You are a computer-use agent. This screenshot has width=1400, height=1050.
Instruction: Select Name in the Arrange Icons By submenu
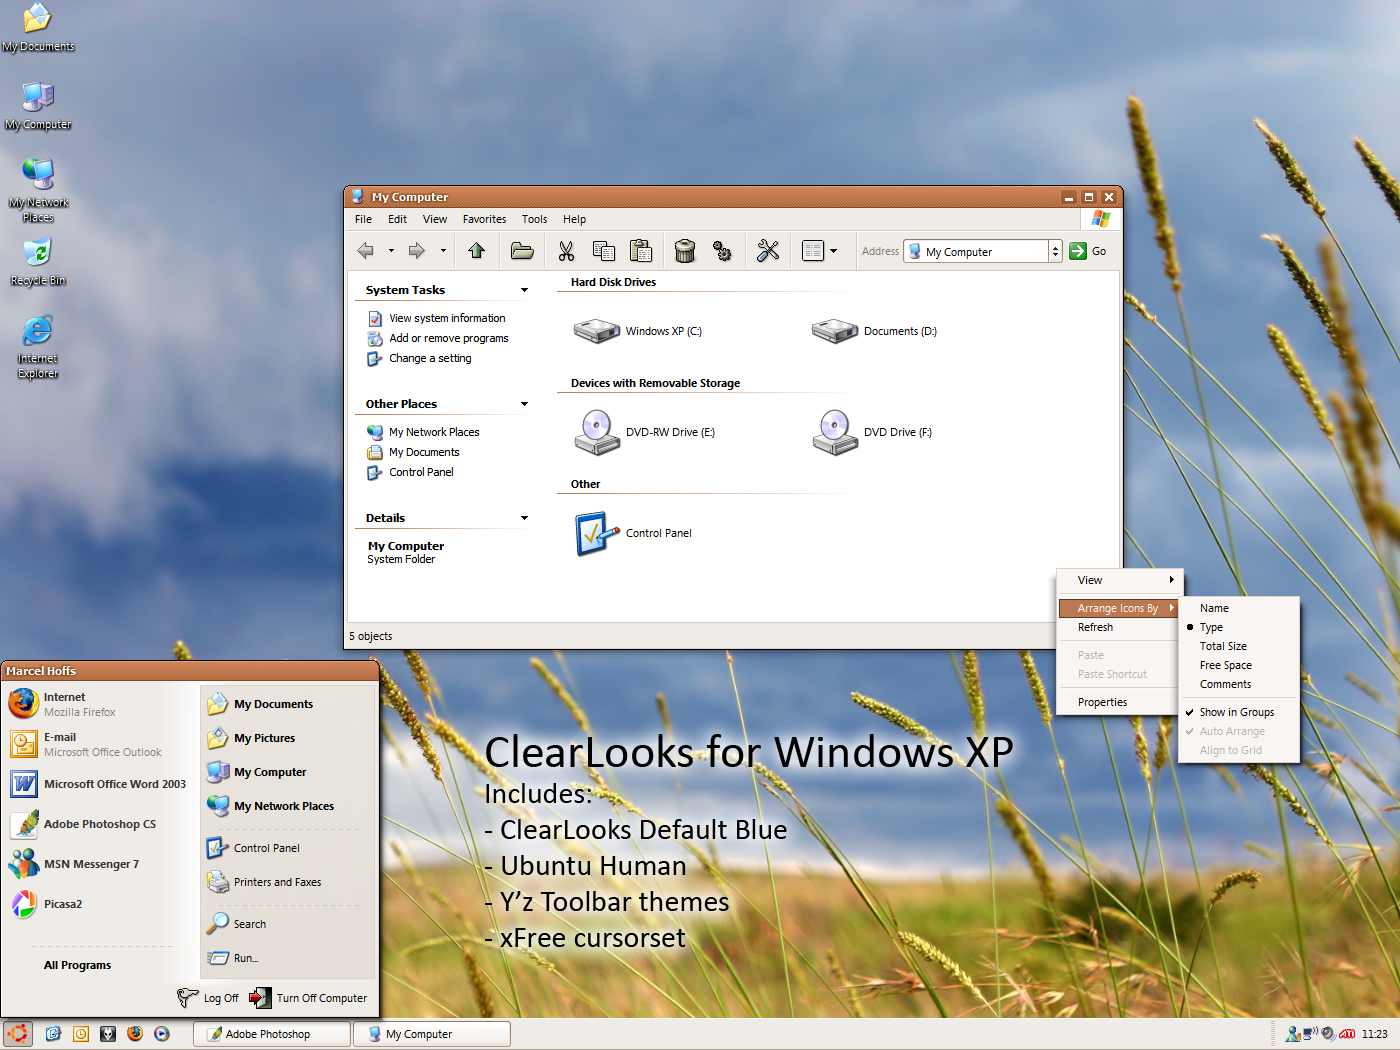pos(1213,607)
